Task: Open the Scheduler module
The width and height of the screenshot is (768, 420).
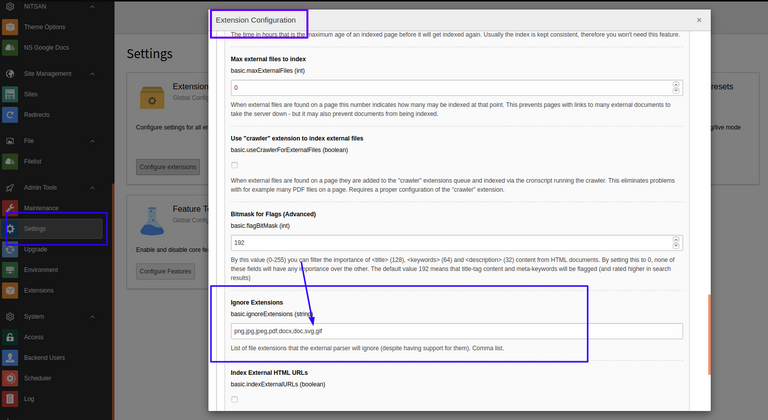Action: tap(40, 379)
